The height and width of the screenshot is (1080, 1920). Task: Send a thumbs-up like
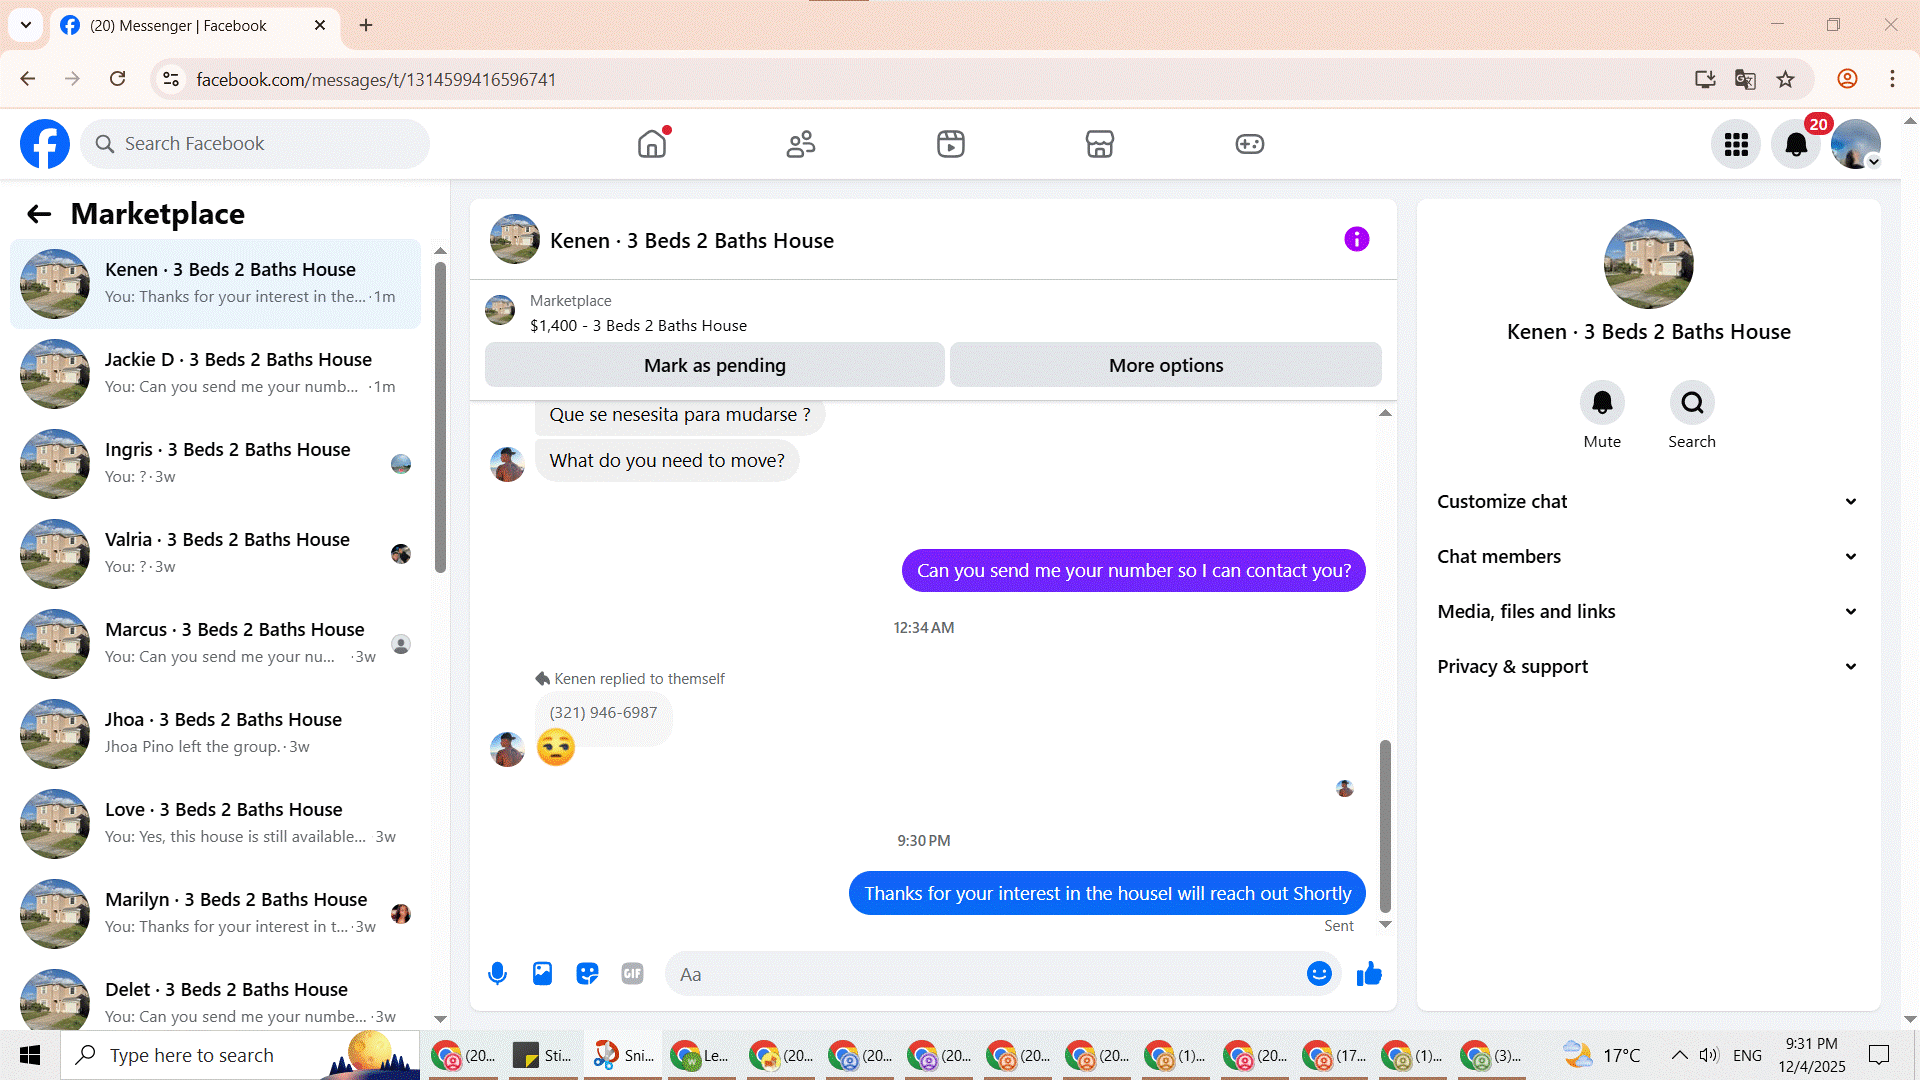point(1369,974)
